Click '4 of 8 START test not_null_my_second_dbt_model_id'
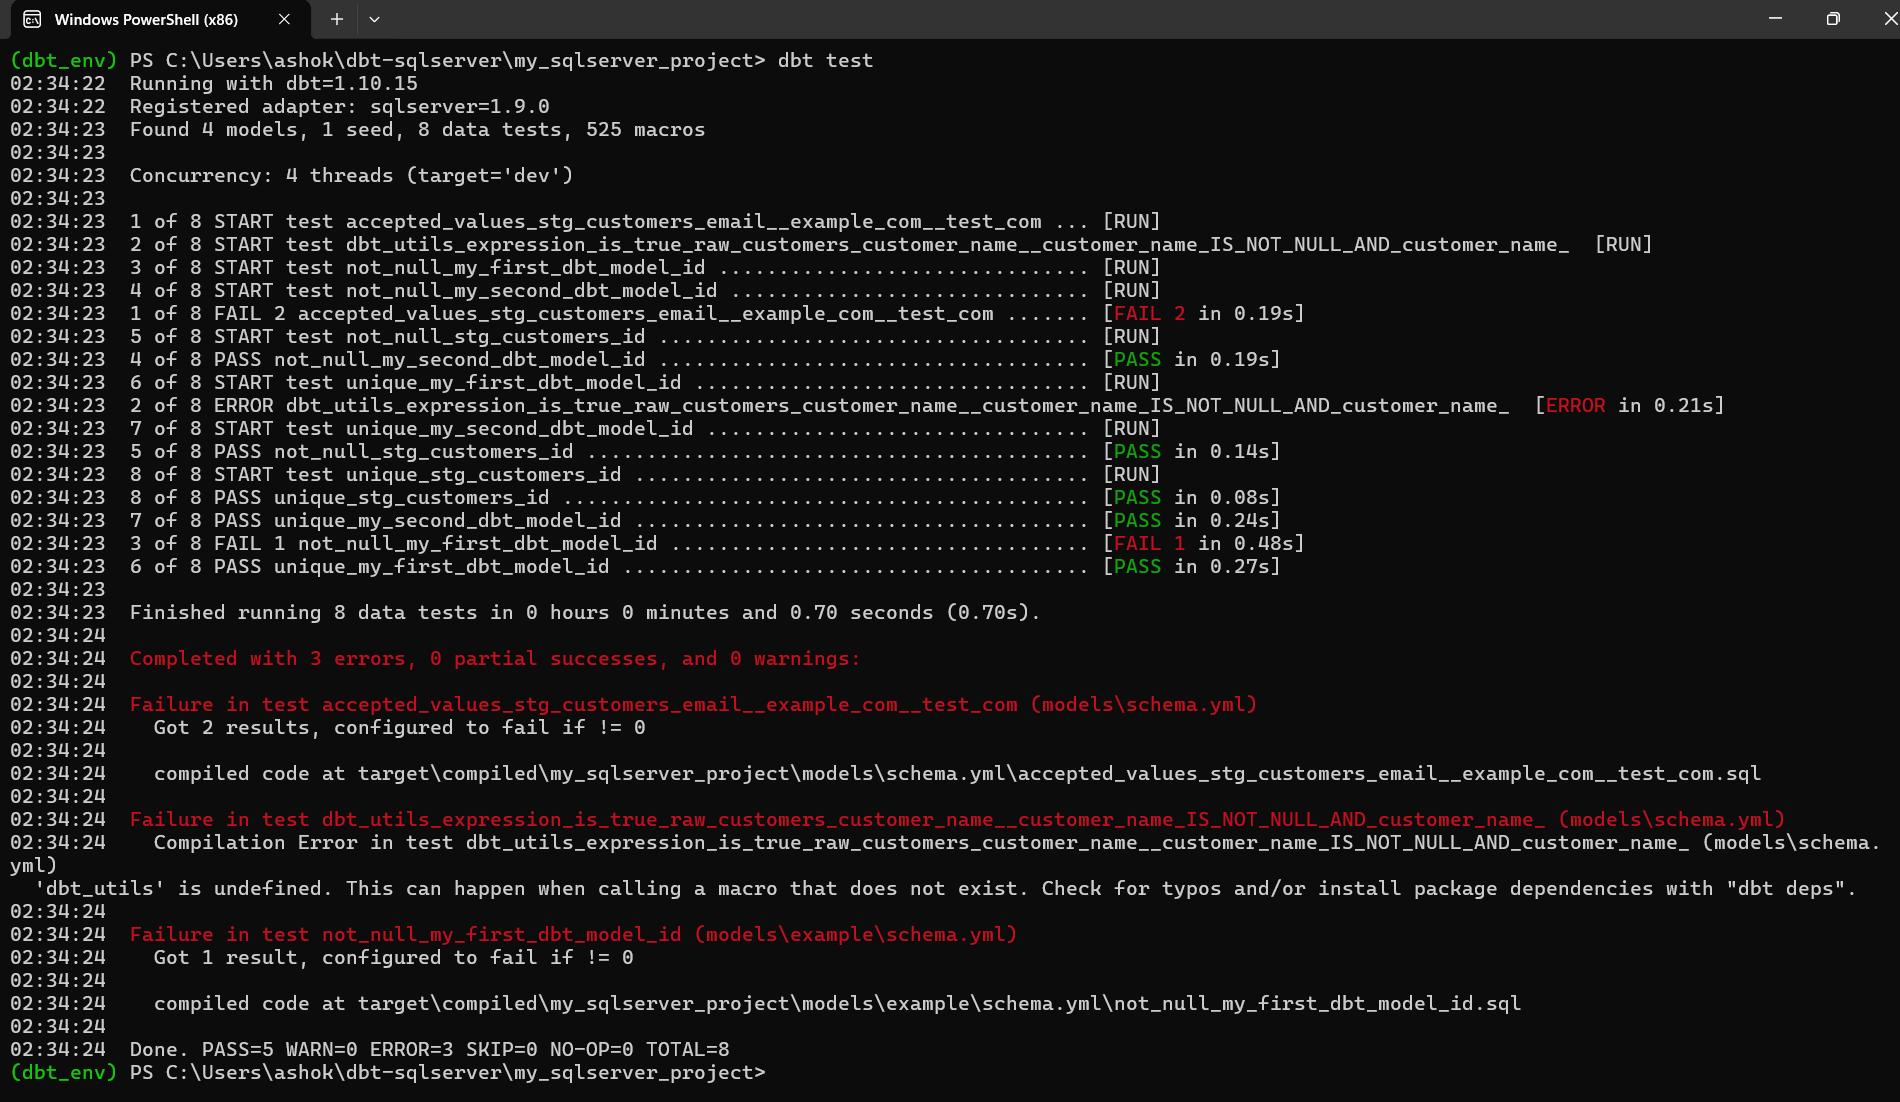1900x1102 pixels. click(423, 290)
